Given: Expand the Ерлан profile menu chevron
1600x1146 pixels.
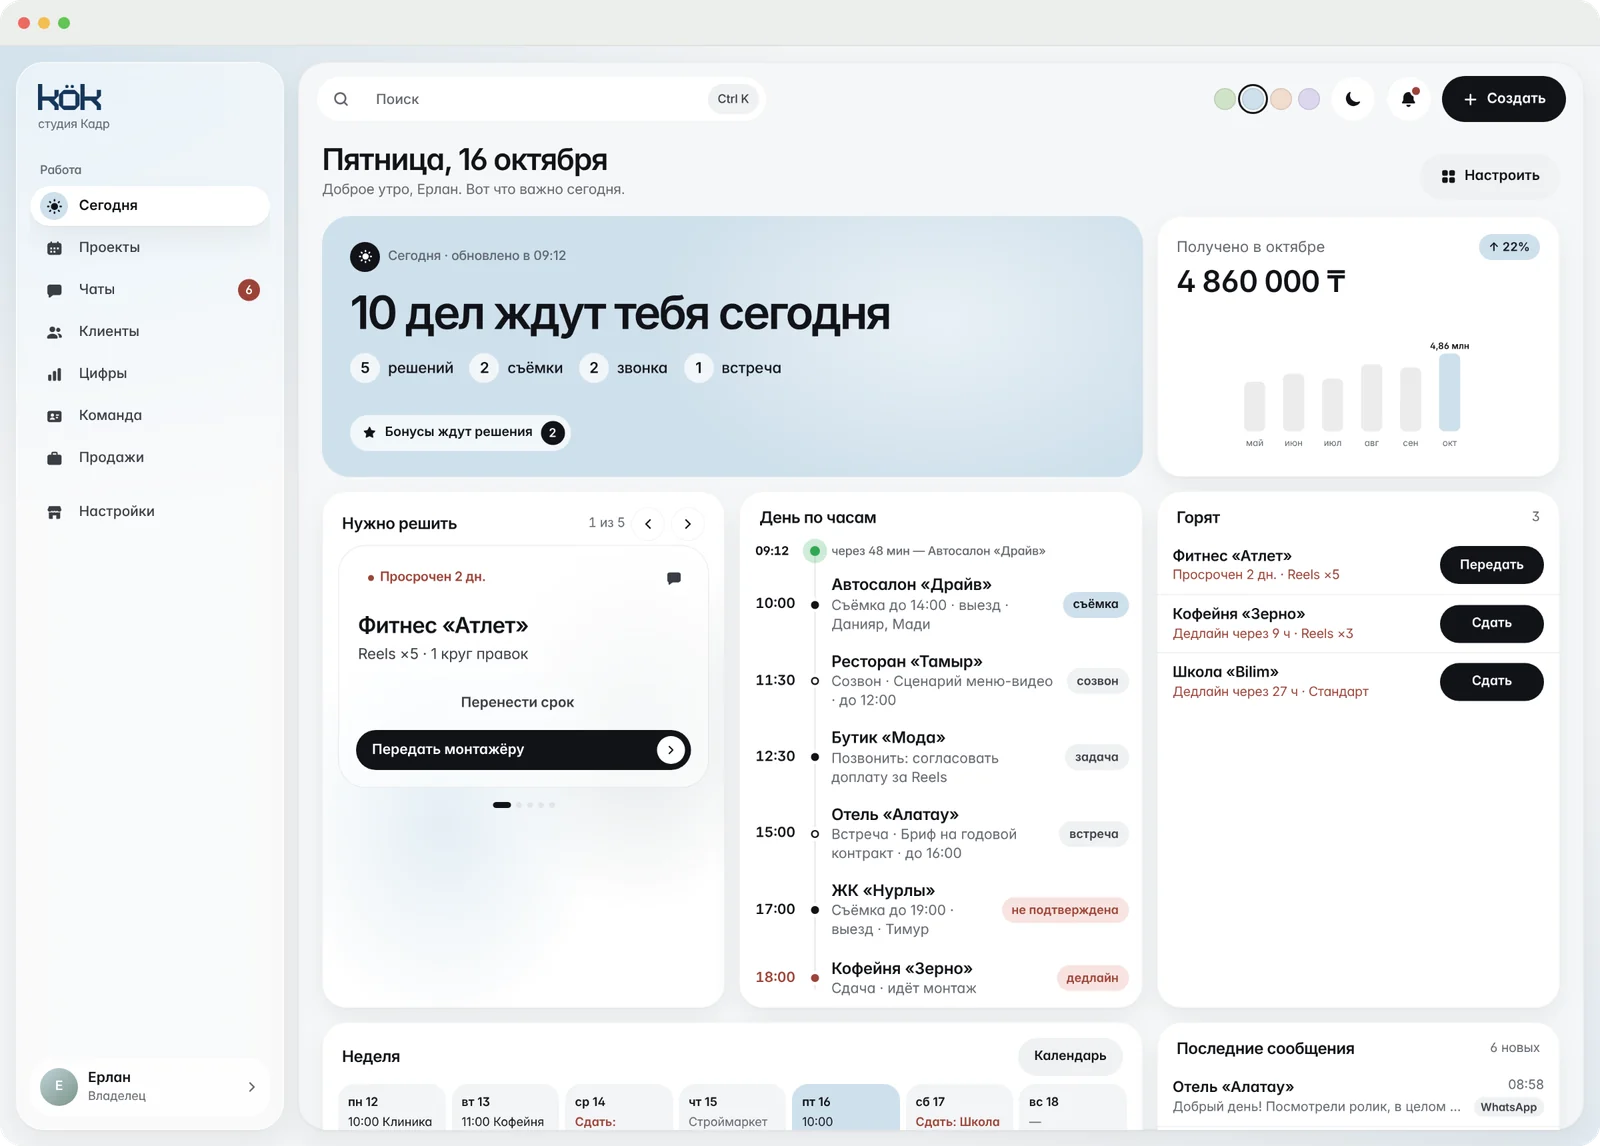Looking at the screenshot, I should pos(251,1086).
